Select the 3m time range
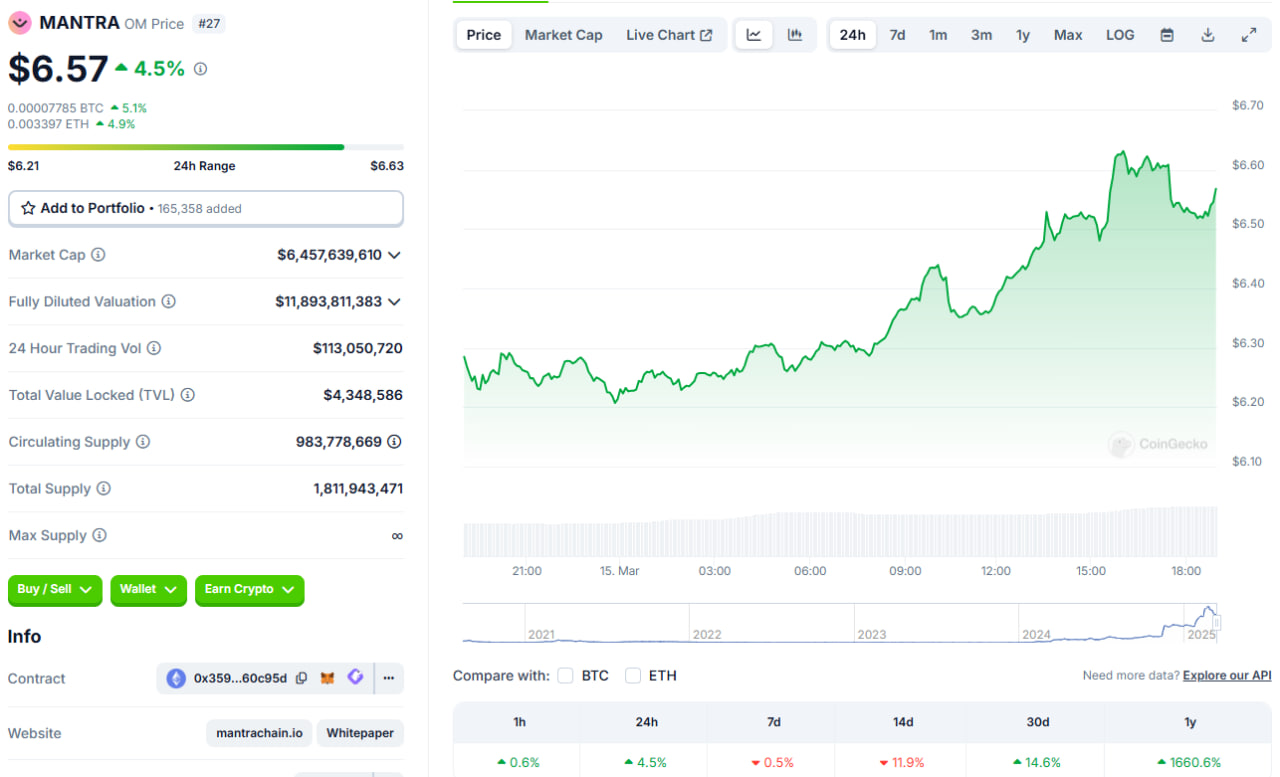 (982, 35)
